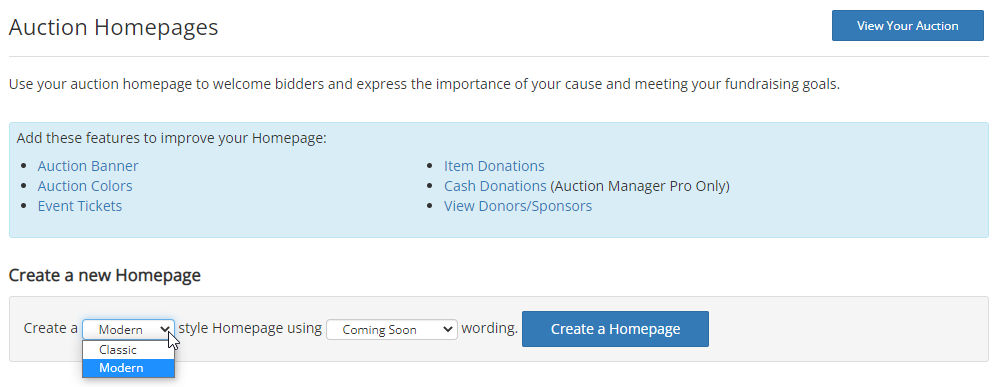The width and height of the screenshot is (1007, 387).
Task: Click the Create a new Homepage heading
Action: (x=105, y=275)
